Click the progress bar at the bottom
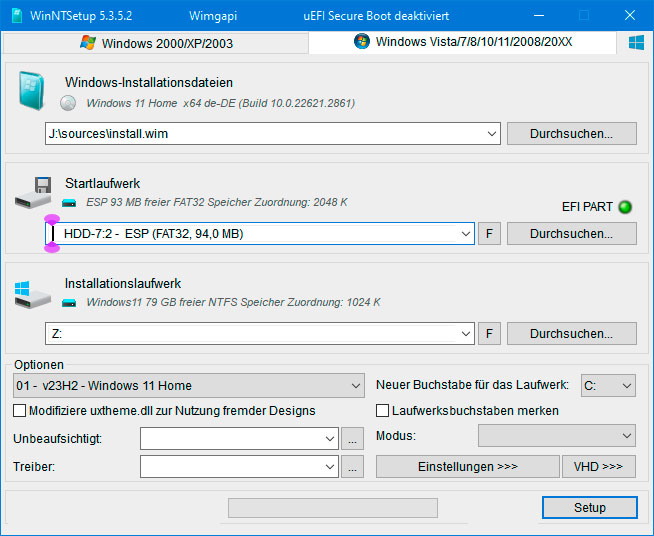654x536 pixels. click(x=332, y=508)
